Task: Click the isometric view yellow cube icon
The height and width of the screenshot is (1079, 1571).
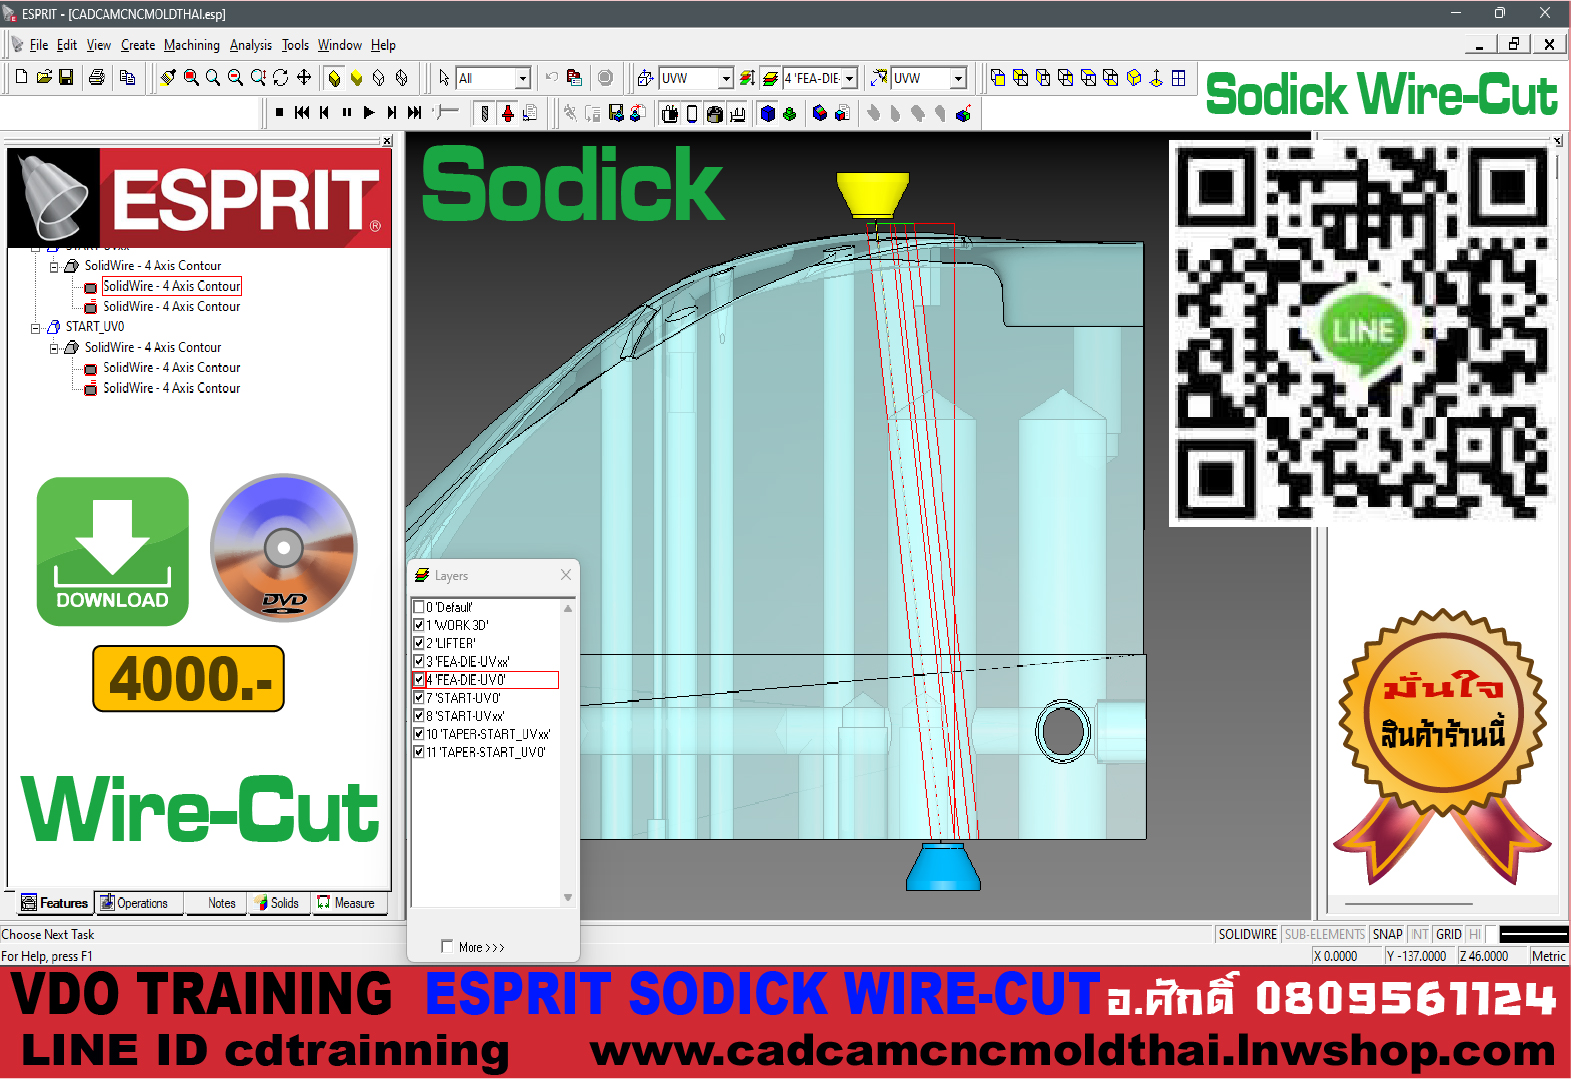Action: [x=1134, y=77]
